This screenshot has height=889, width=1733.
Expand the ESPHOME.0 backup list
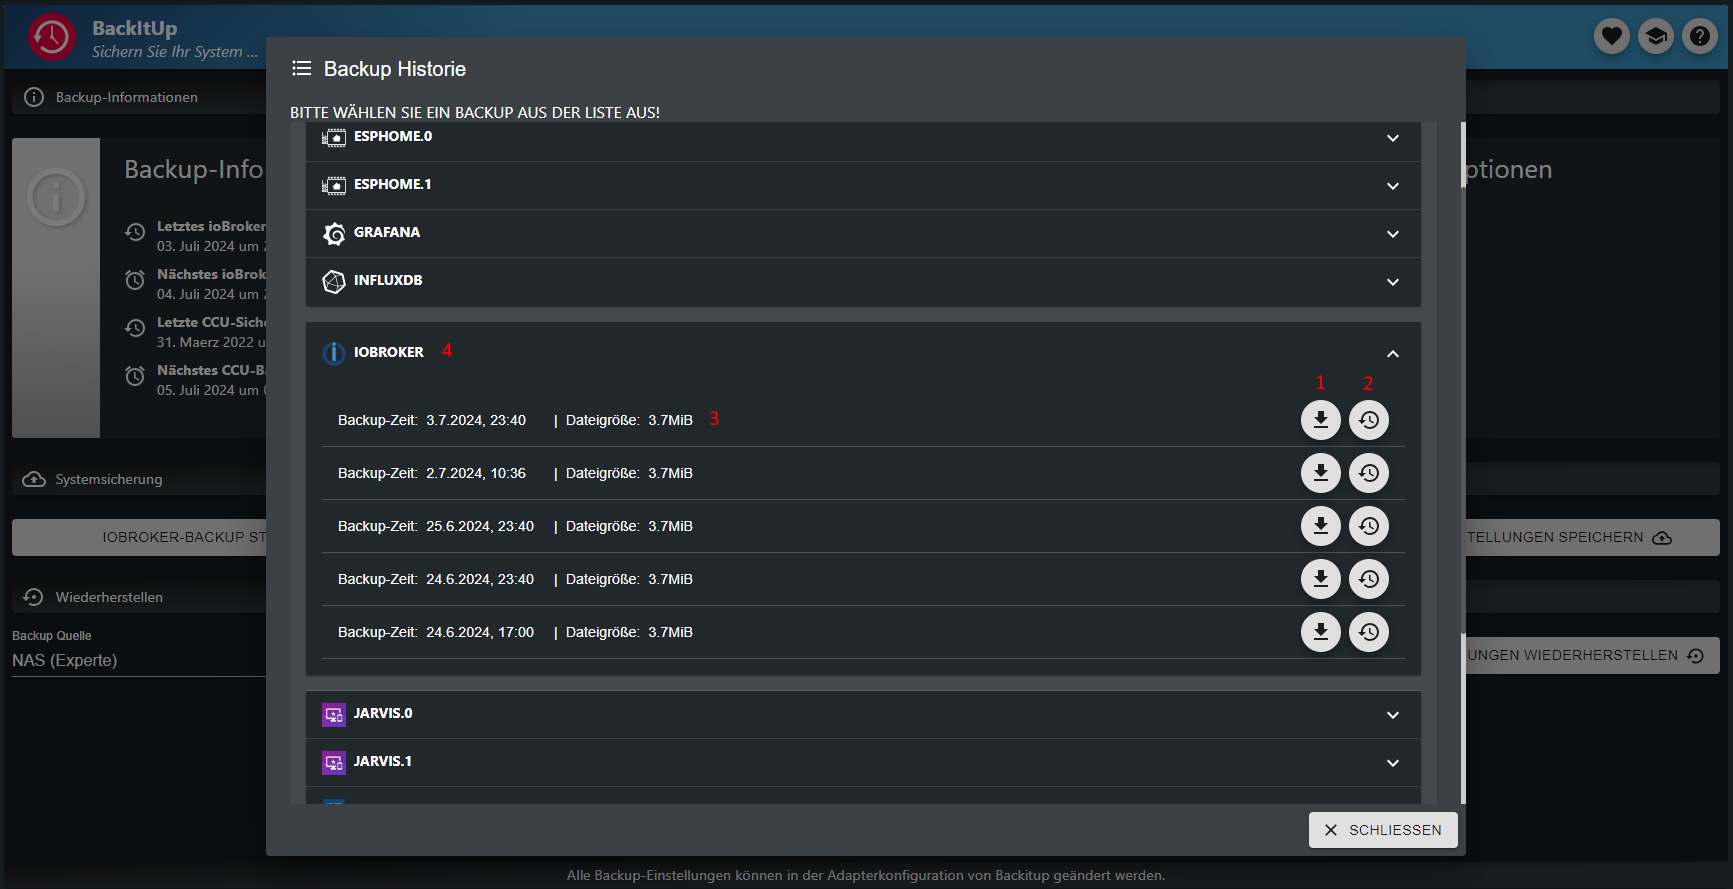pyautogui.click(x=1392, y=138)
